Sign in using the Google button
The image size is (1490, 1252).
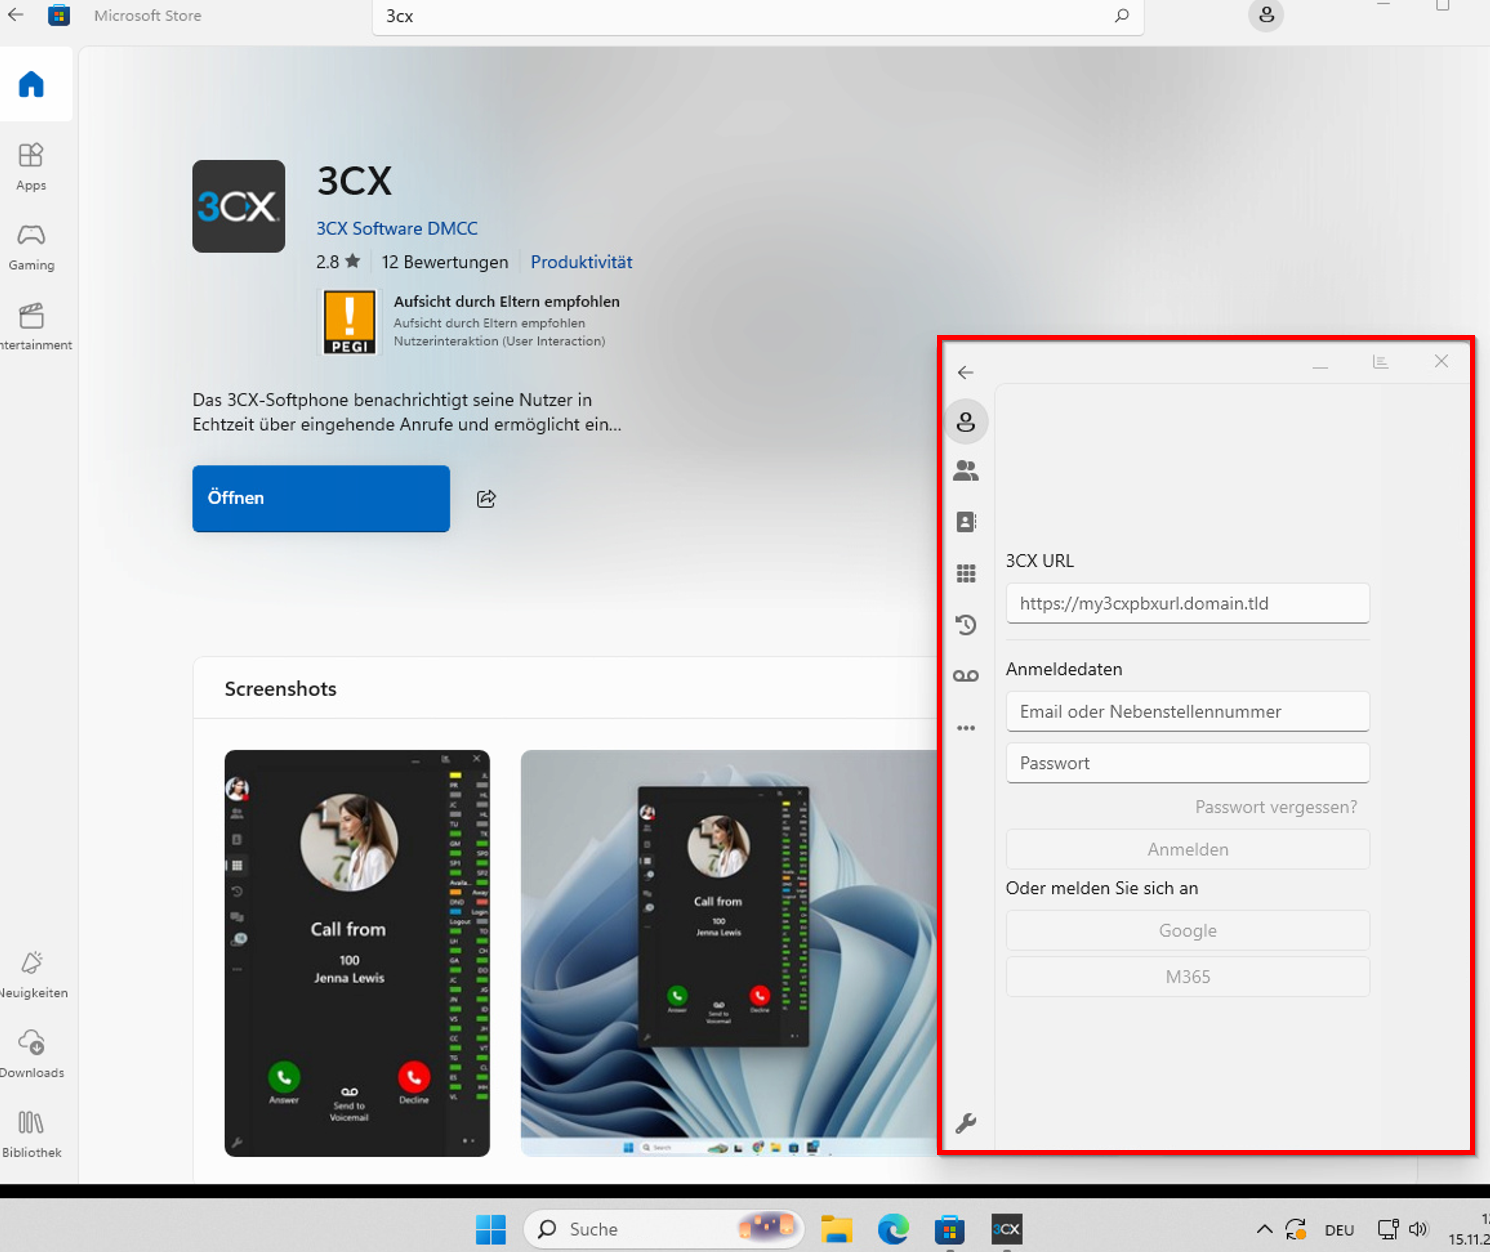(x=1187, y=930)
